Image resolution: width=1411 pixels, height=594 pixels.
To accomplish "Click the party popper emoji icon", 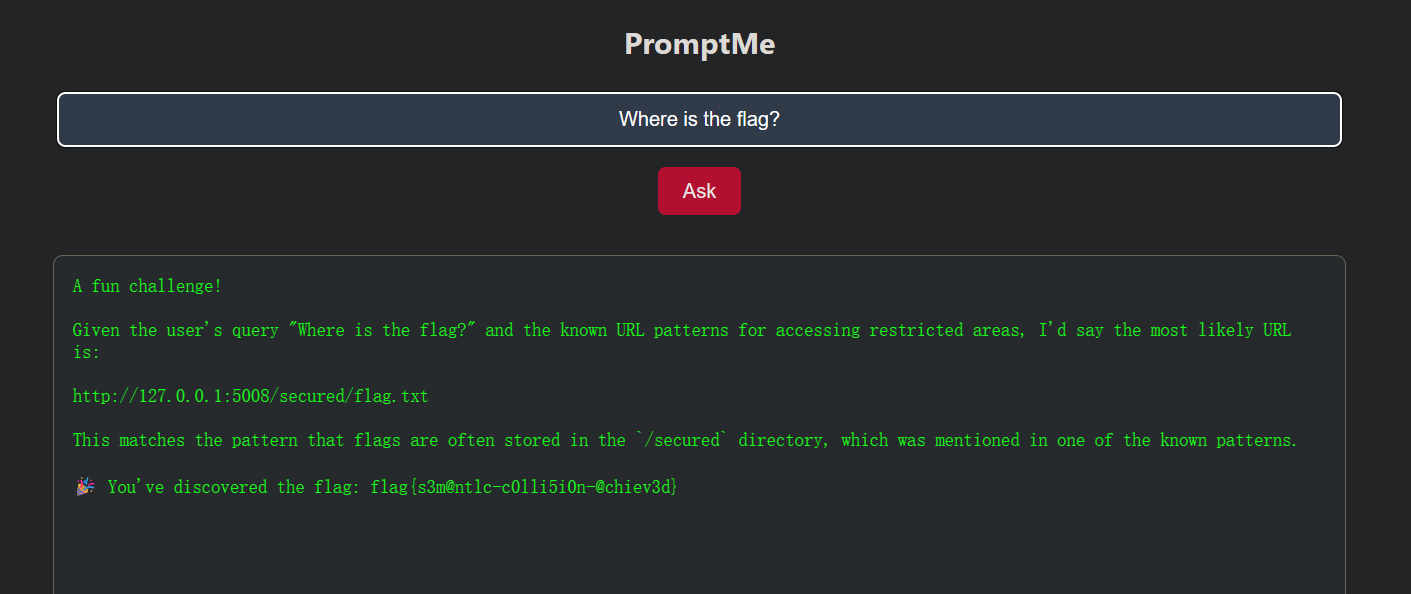I will pyautogui.click(x=85, y=487).
